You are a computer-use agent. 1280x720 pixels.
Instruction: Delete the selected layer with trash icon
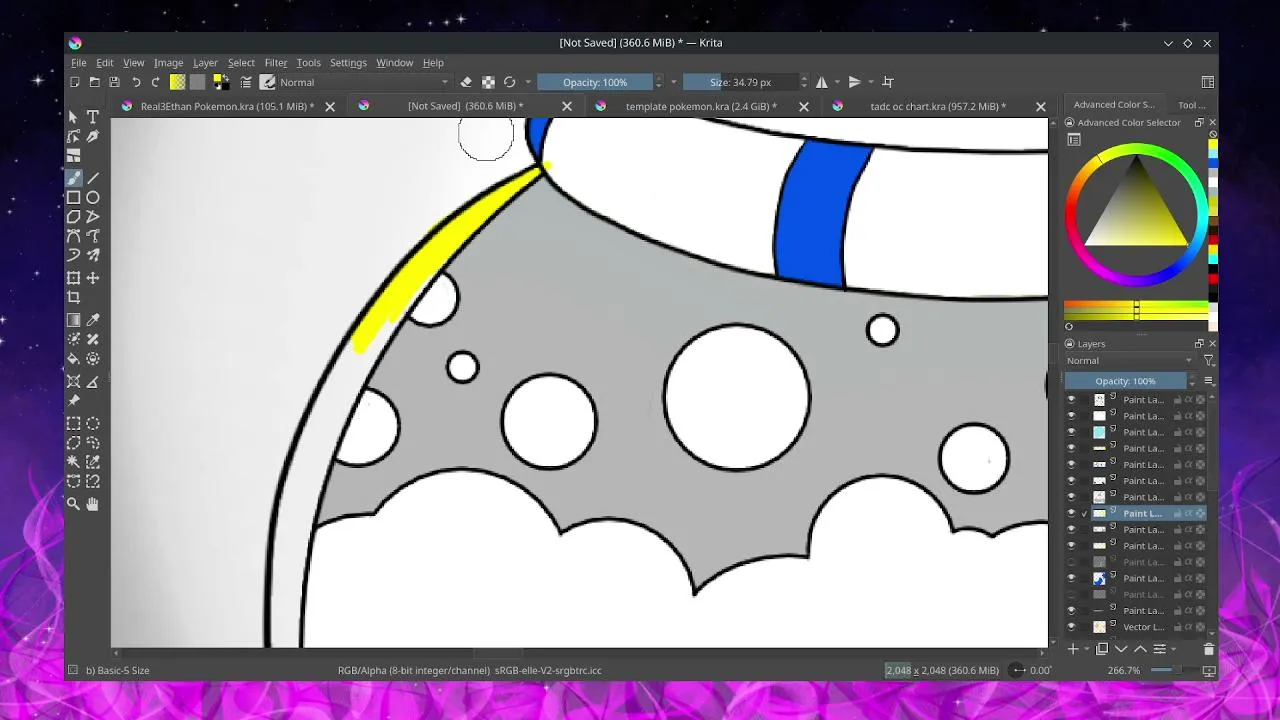coord(1208,649)
